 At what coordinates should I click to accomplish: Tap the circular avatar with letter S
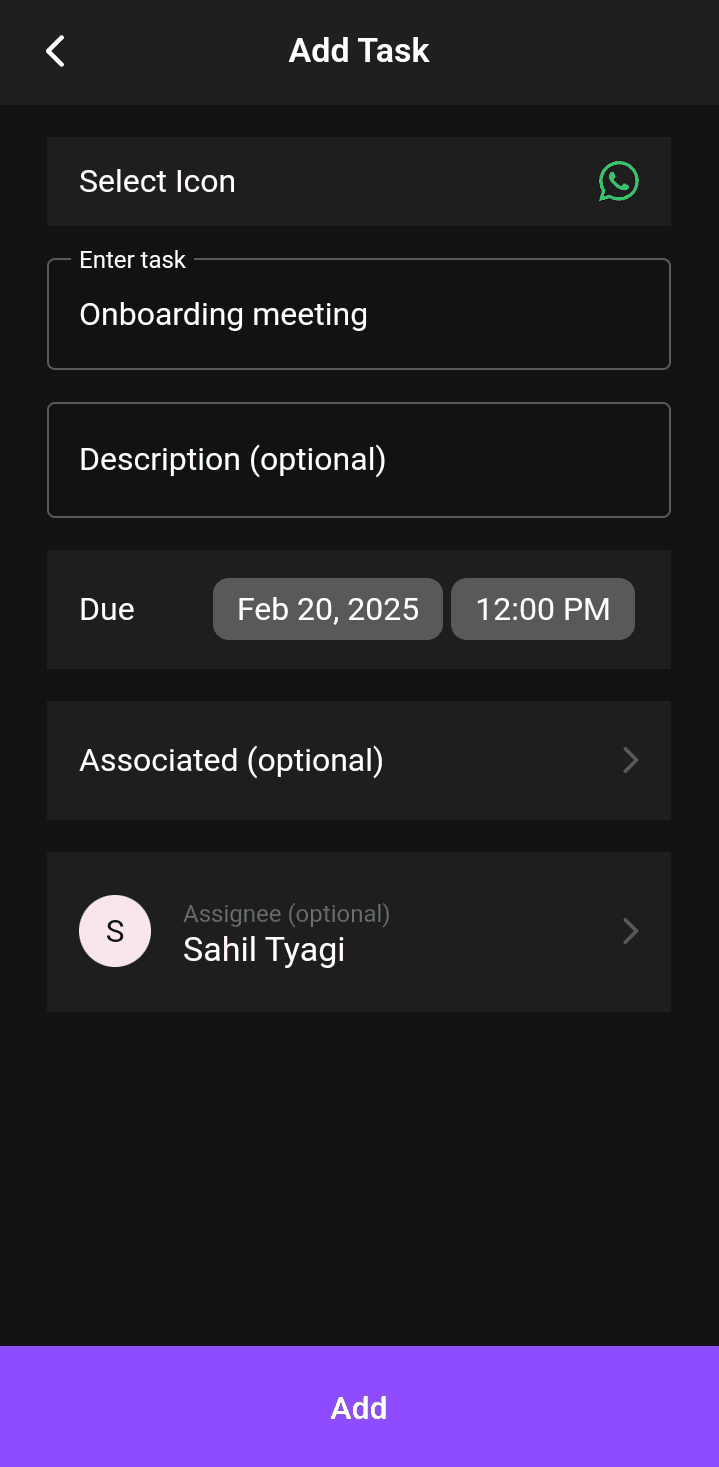[x=115, y=931]
